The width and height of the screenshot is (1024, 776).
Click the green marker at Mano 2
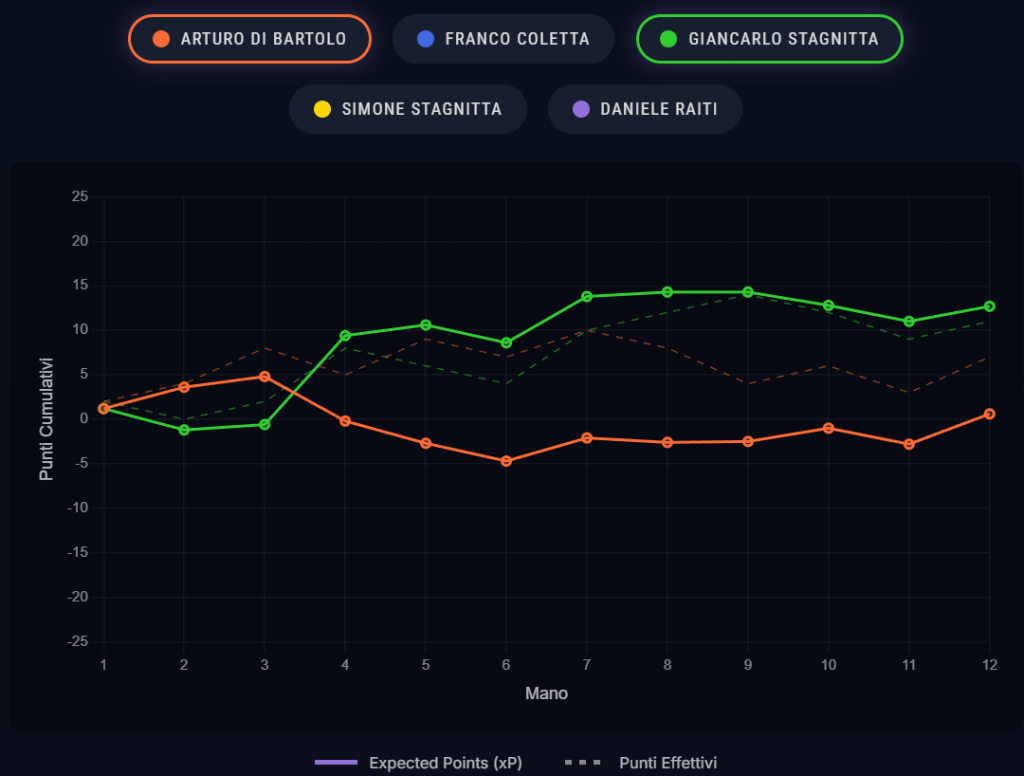coord(184,430)
